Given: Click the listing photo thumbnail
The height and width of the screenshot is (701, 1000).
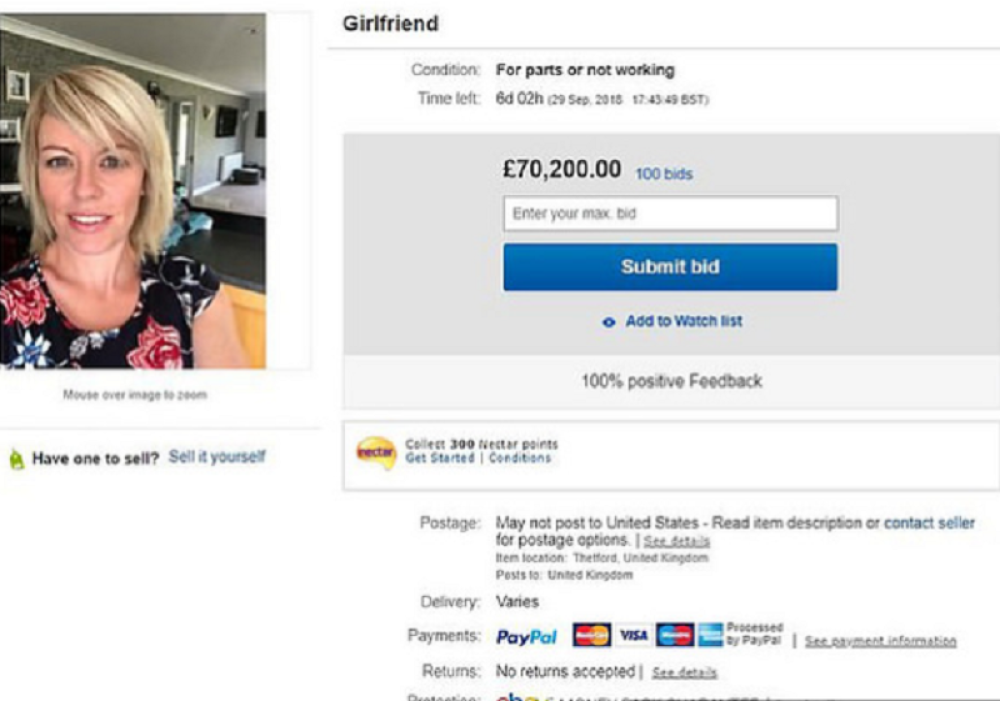Looking at the screenshot, I should coord(133,191).
